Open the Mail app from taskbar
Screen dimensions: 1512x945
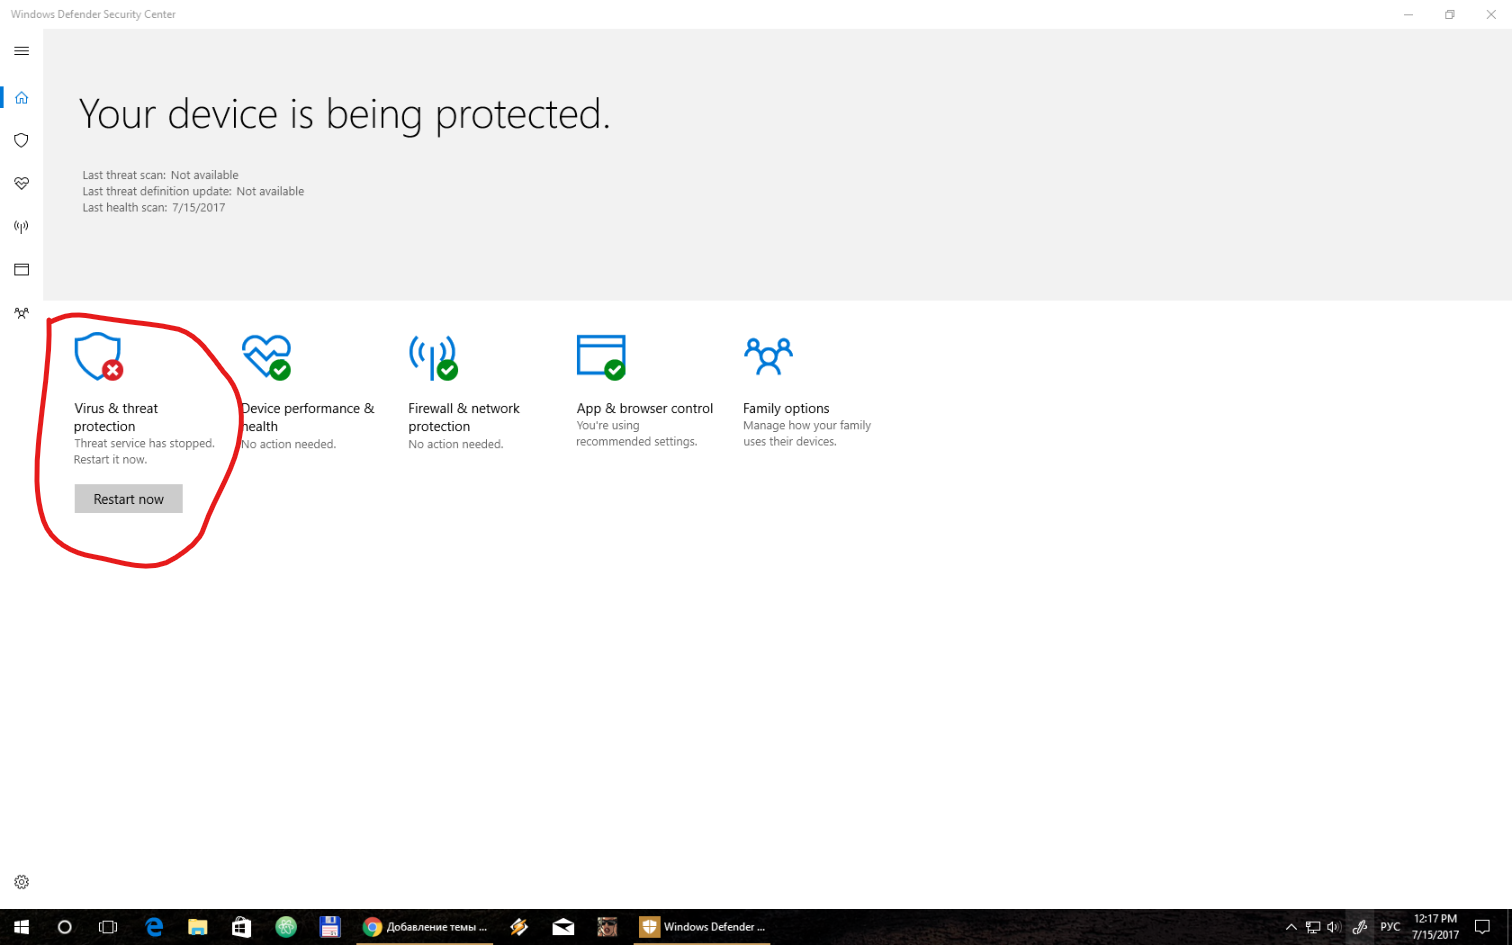click(x=563, y=927)
